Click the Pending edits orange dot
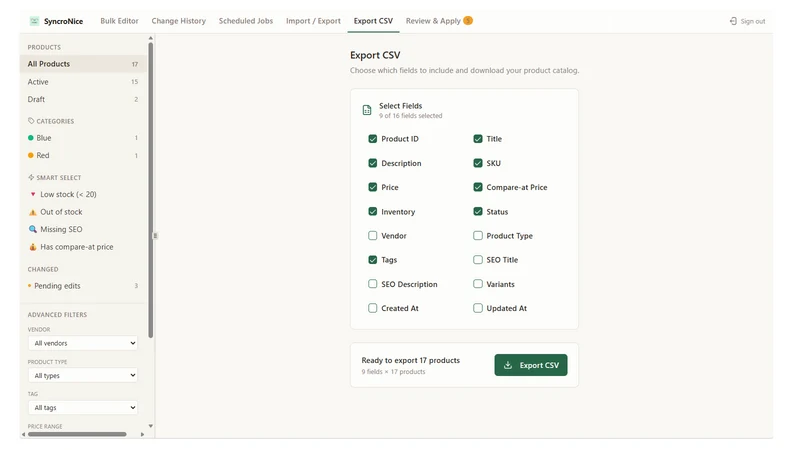This screenshot has width=800, height=450. tap(30, 286)
